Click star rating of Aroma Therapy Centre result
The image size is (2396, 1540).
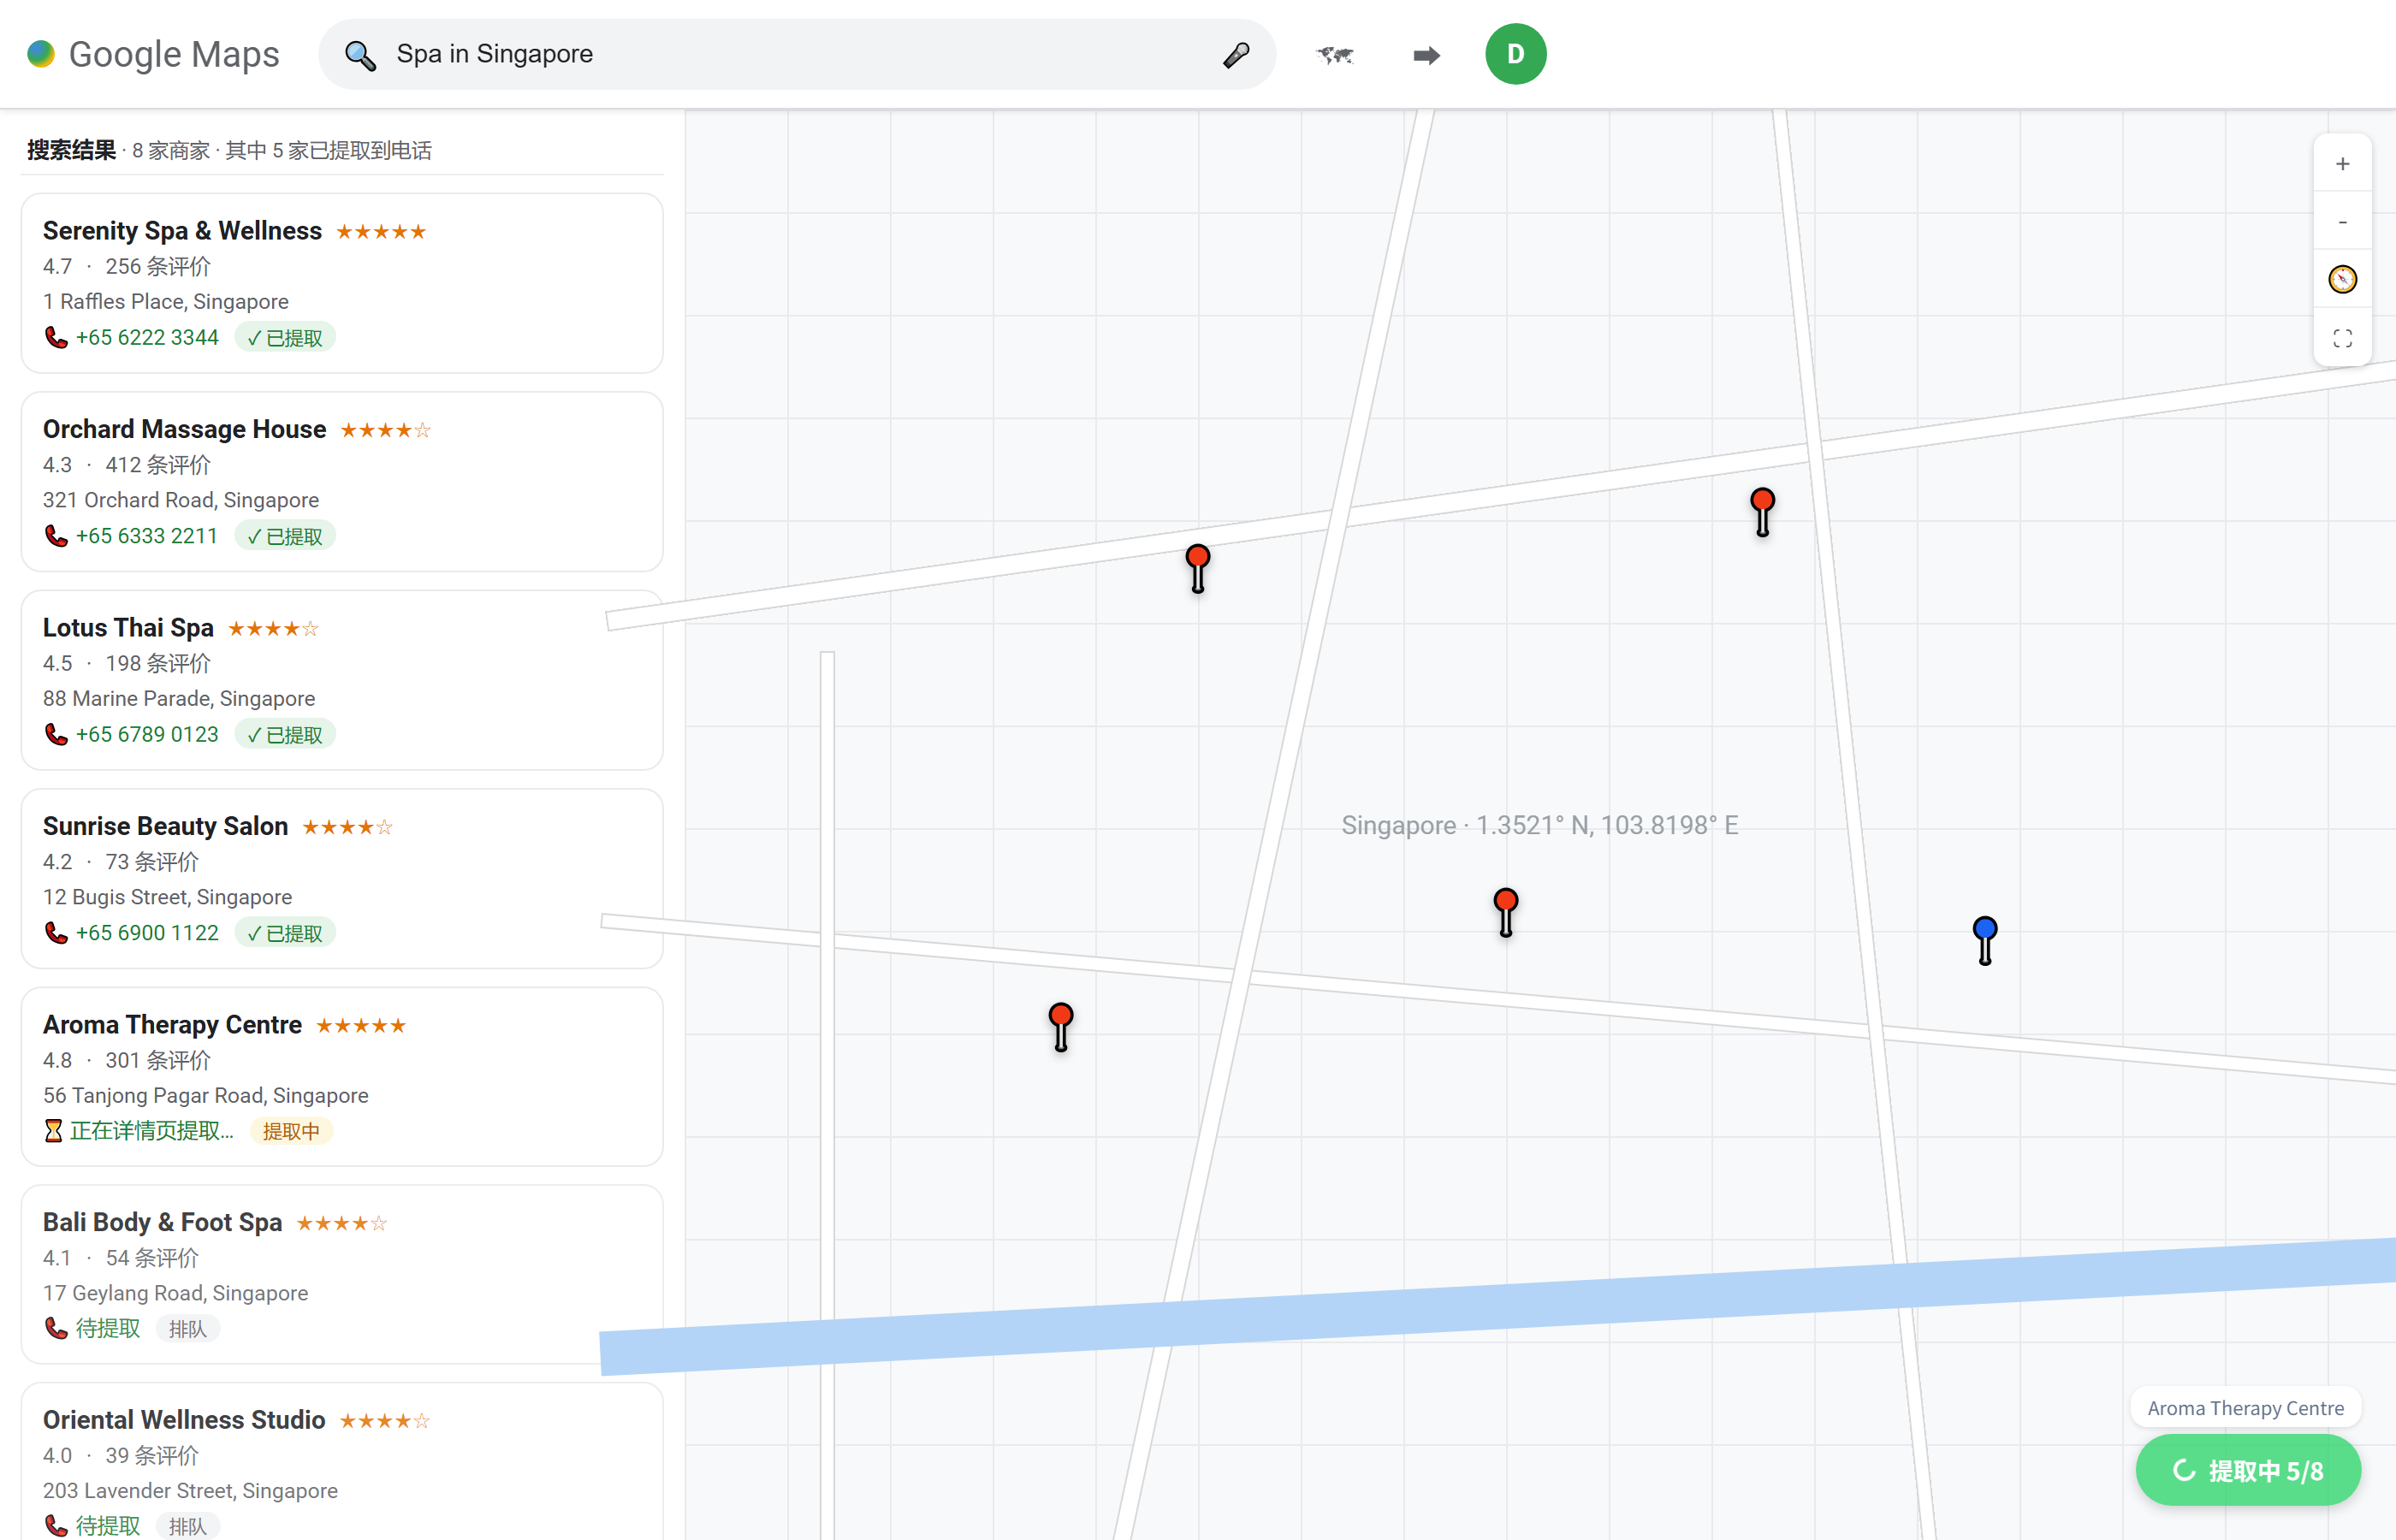point(361,1026)
